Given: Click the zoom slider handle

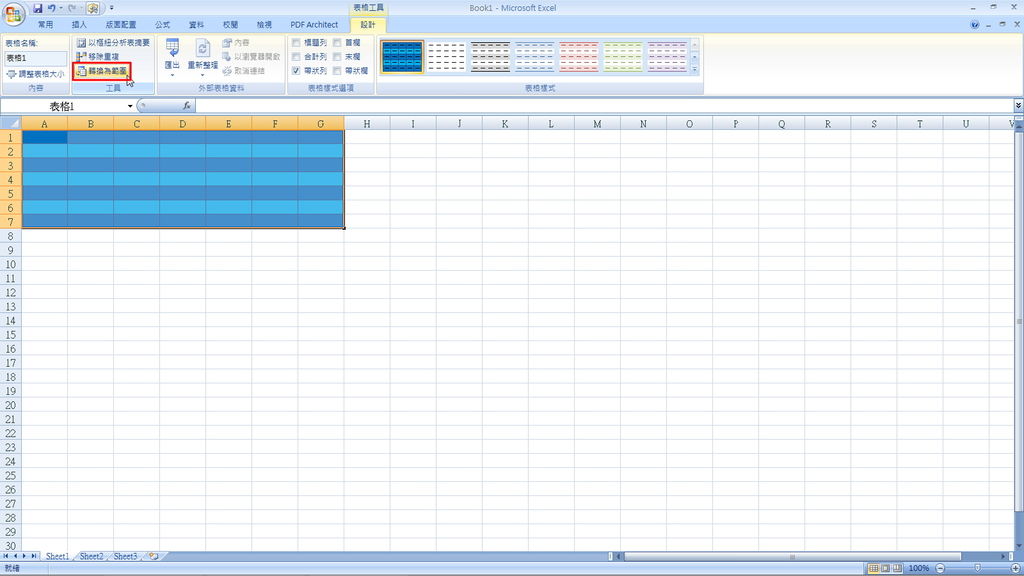Looking at the screenshot, I should click(x=978, y=568).
